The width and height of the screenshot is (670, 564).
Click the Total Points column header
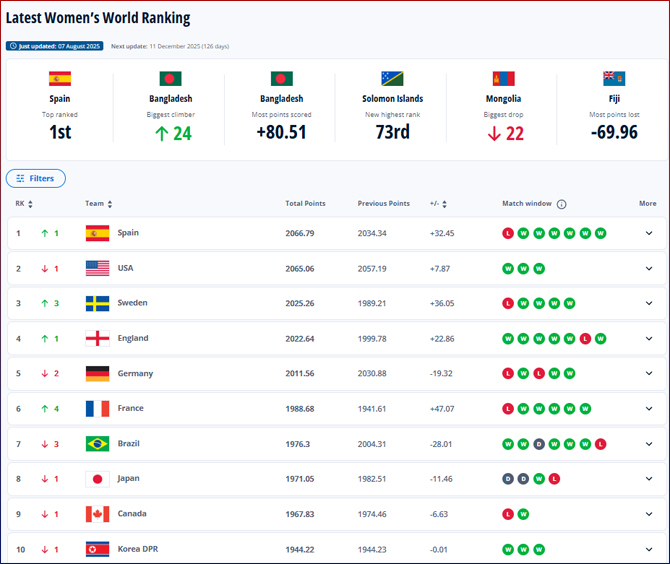(305, 204)
